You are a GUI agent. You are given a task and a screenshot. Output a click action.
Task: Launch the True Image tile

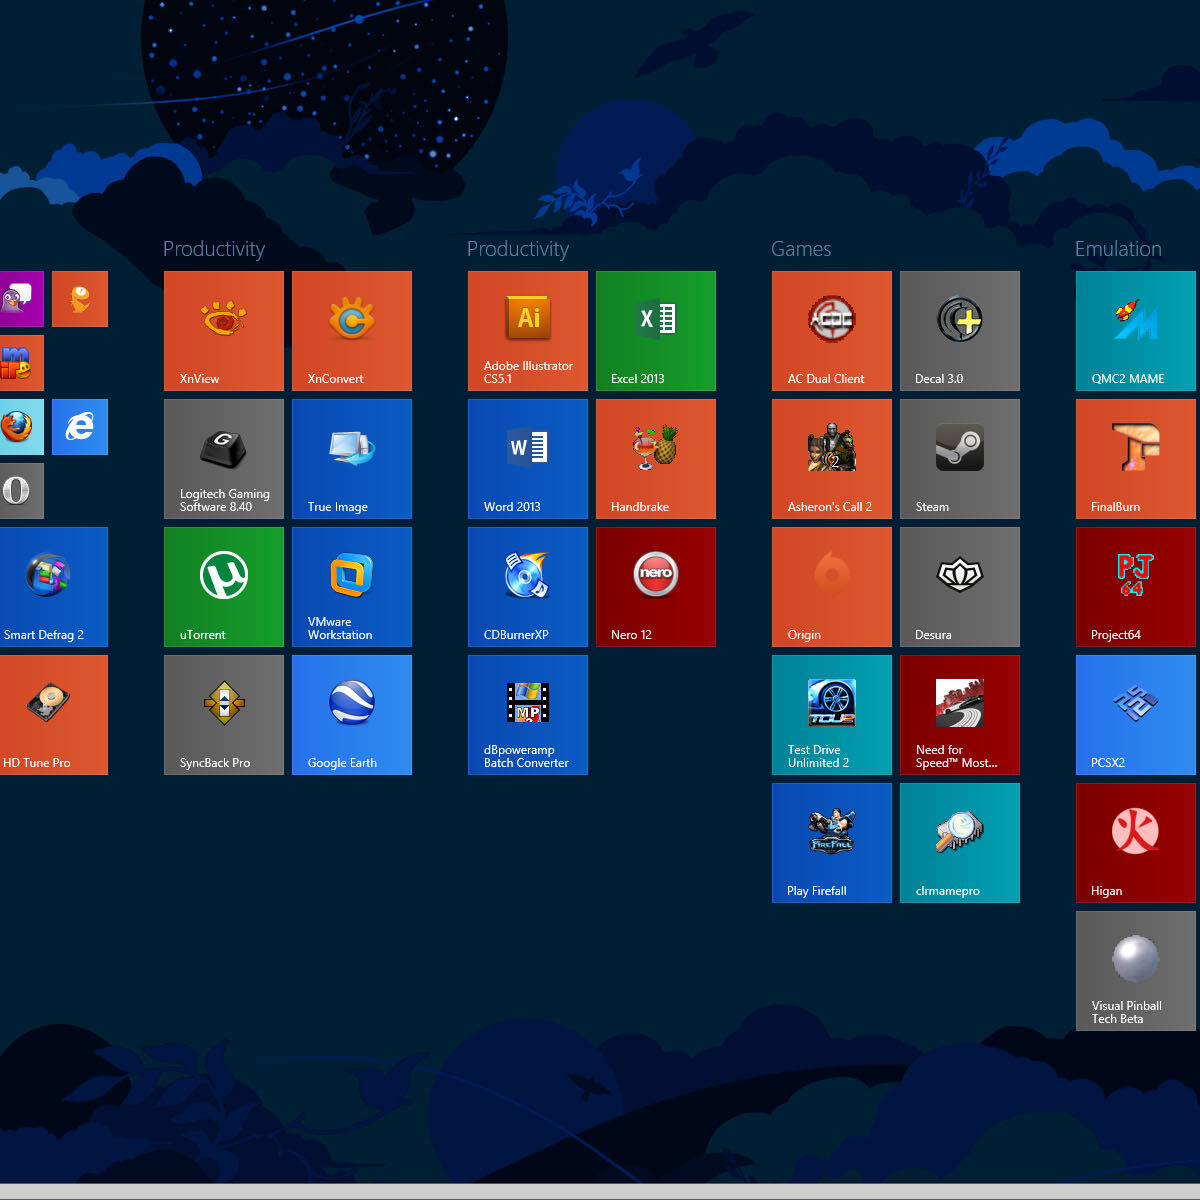point(352,459)
